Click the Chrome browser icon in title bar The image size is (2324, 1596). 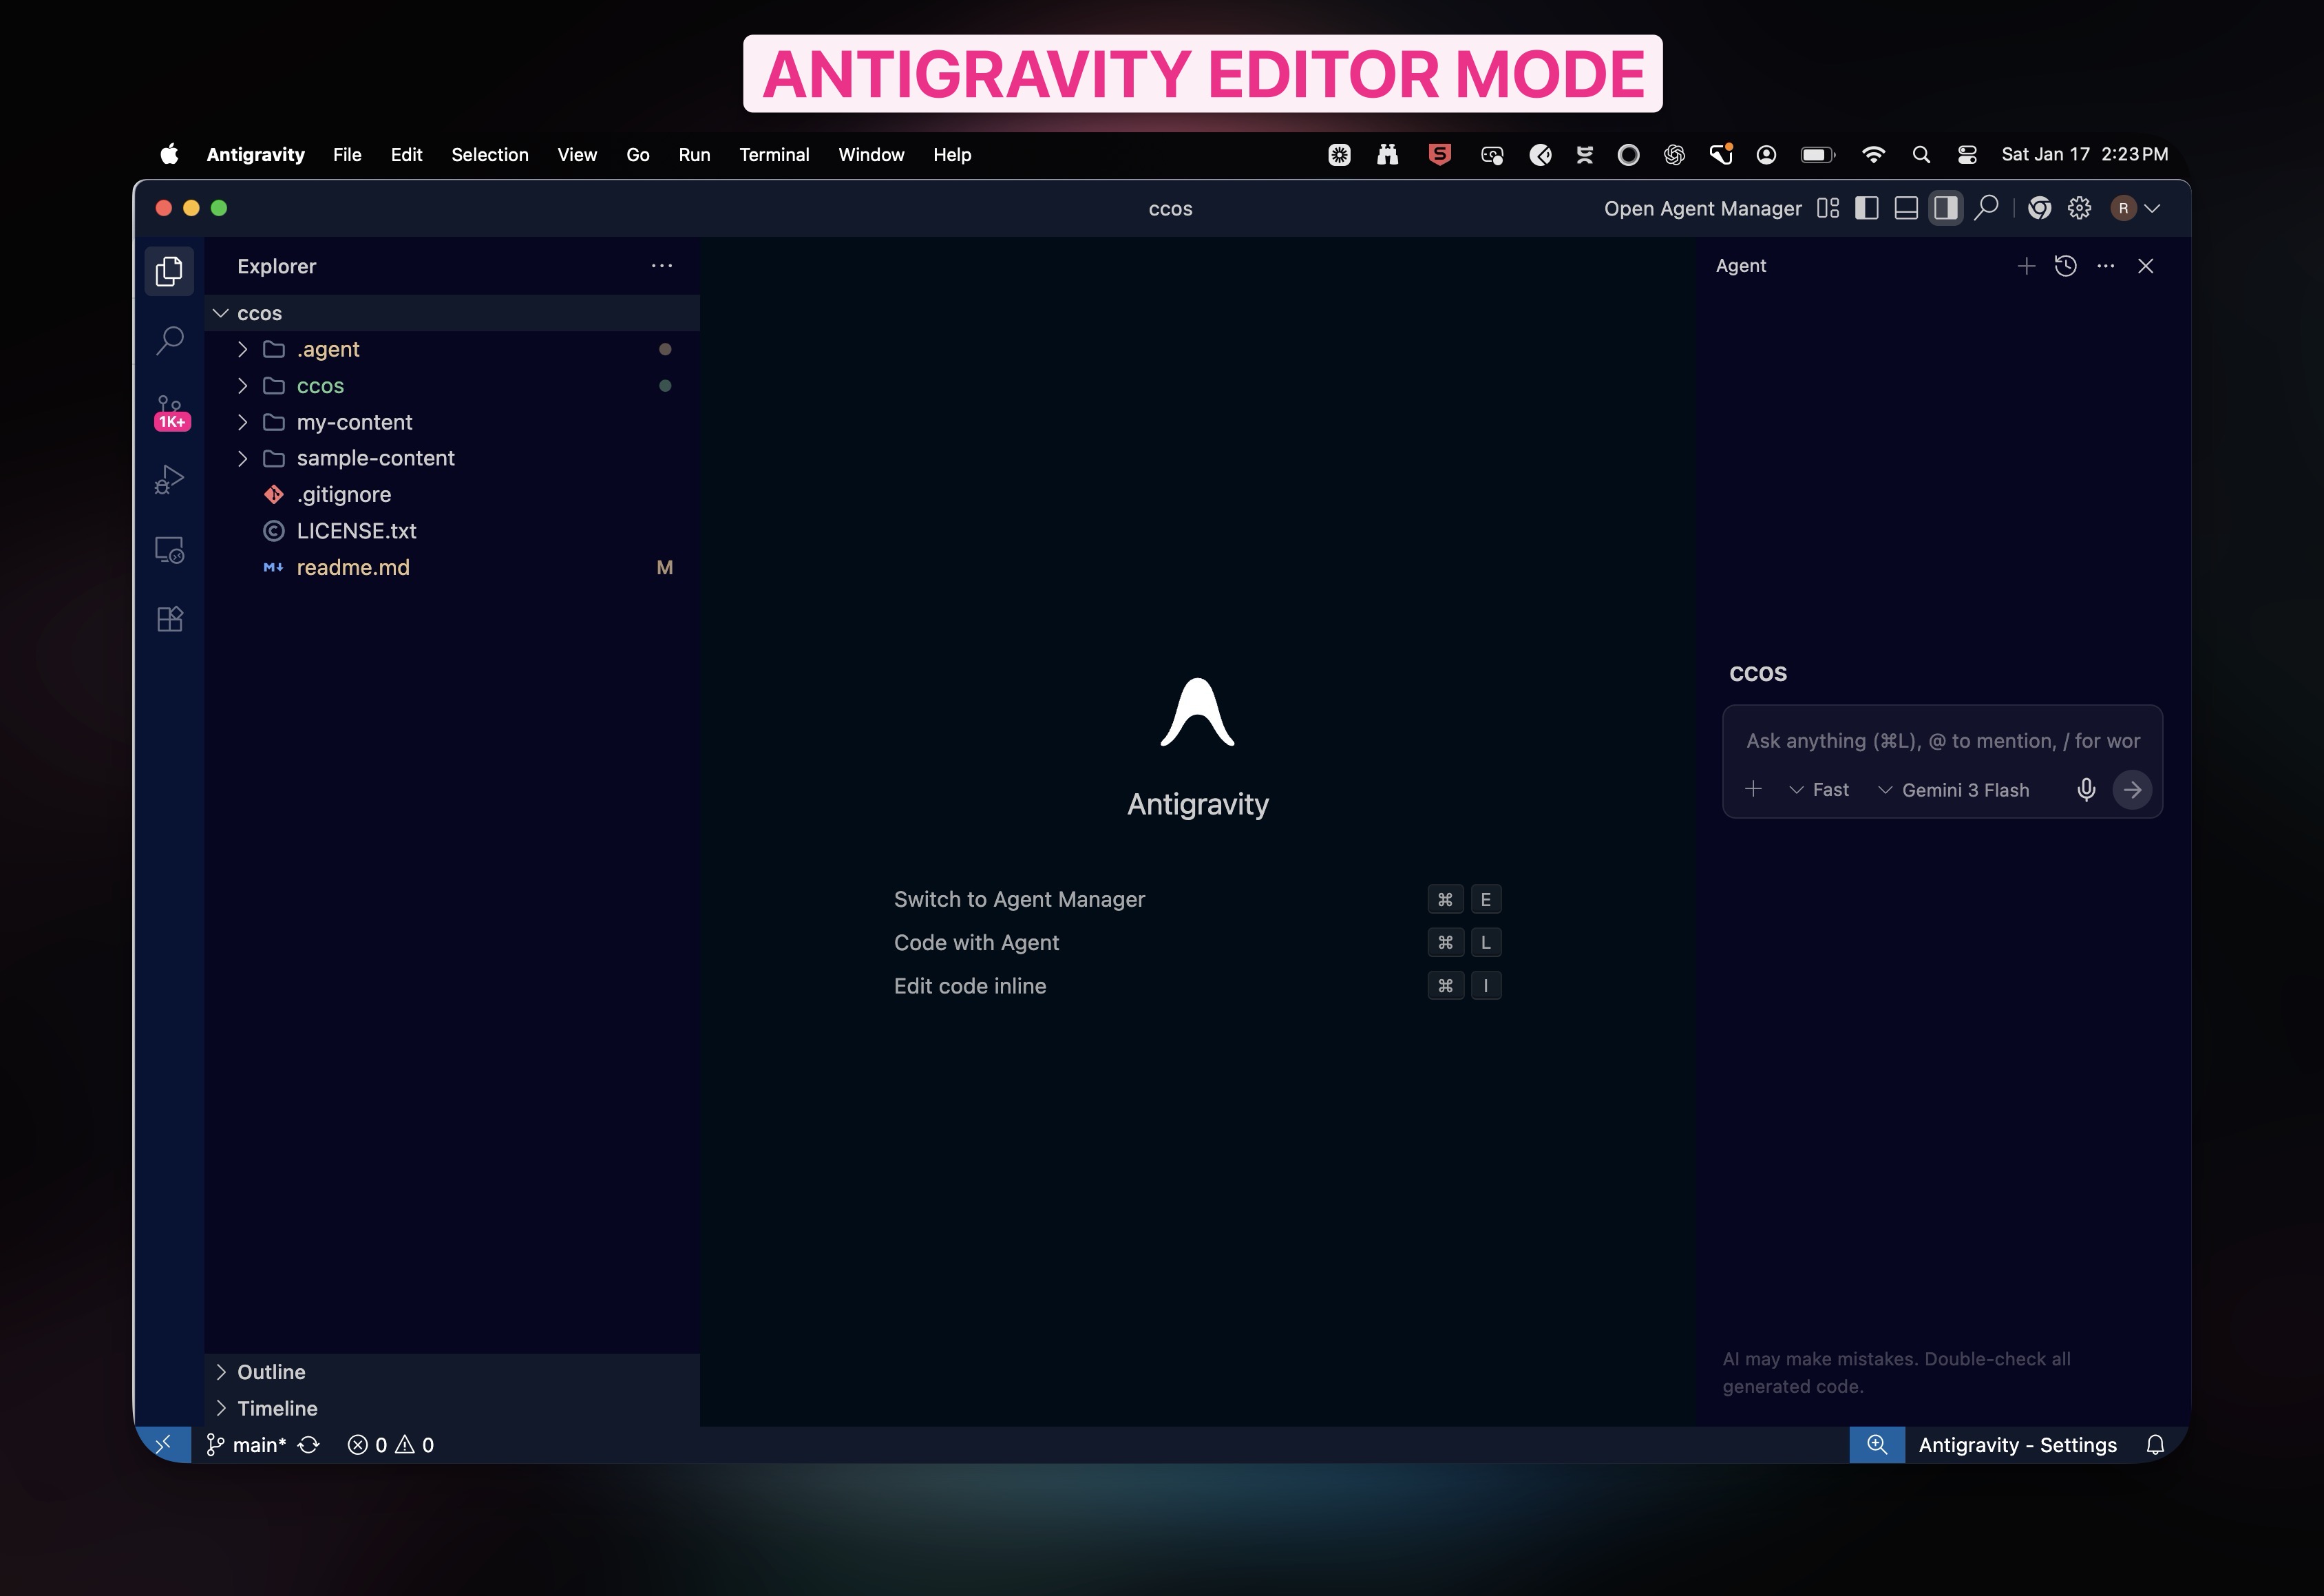[2040, 207]
